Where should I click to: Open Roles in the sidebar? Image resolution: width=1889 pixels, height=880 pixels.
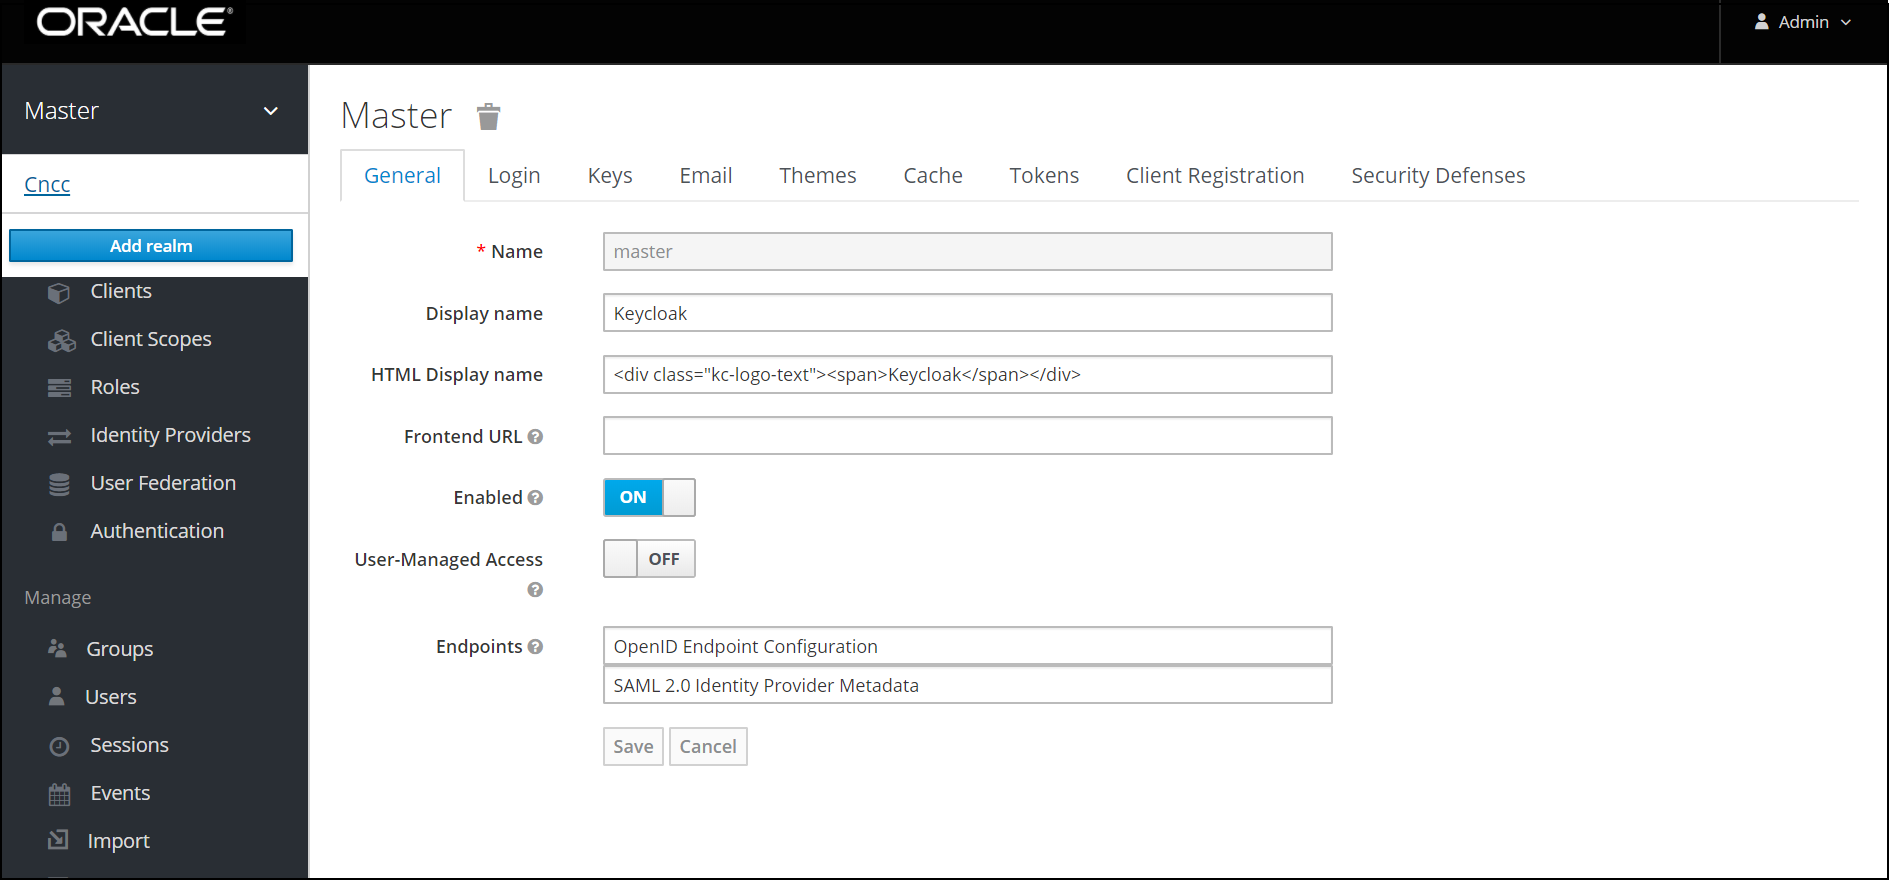tap(115, 387)
